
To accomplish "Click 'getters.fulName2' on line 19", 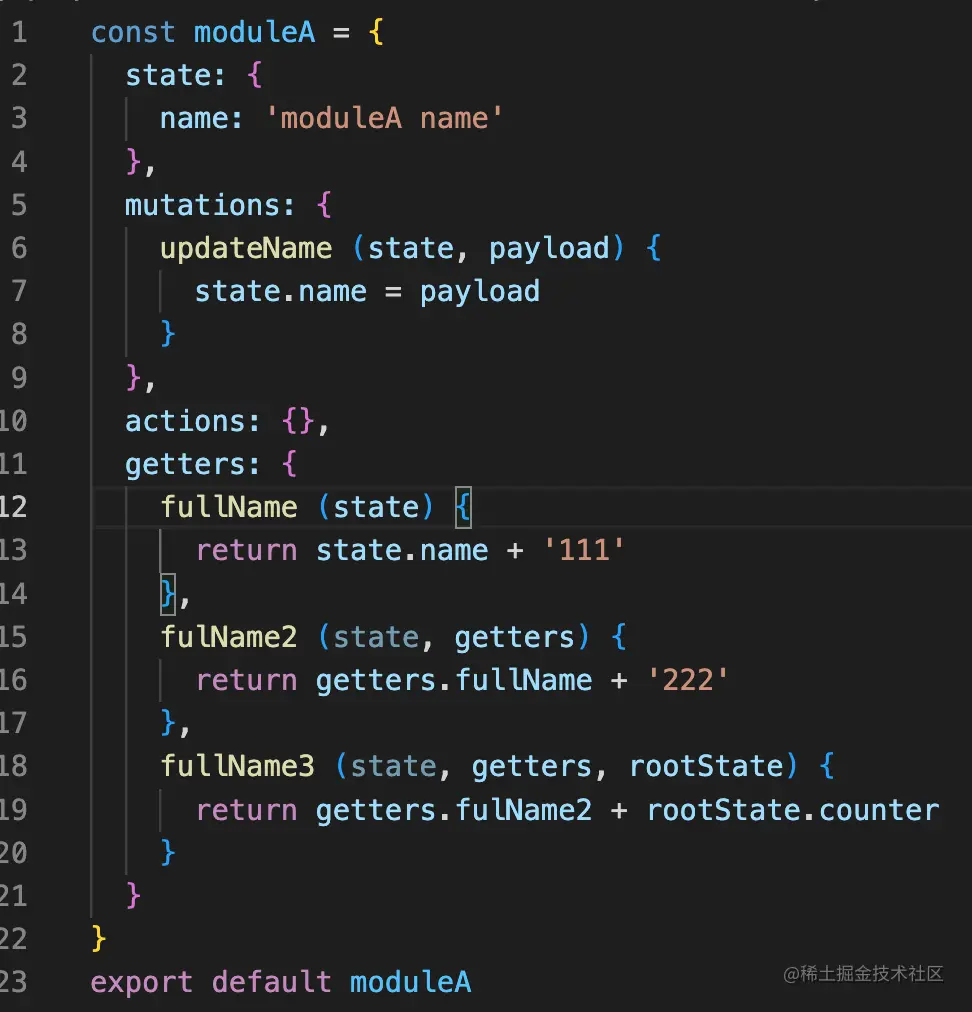I will coord(454,810).
